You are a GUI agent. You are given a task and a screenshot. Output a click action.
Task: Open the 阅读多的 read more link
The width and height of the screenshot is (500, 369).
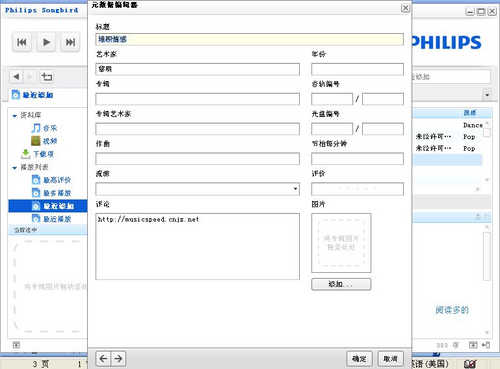point(452,310)
